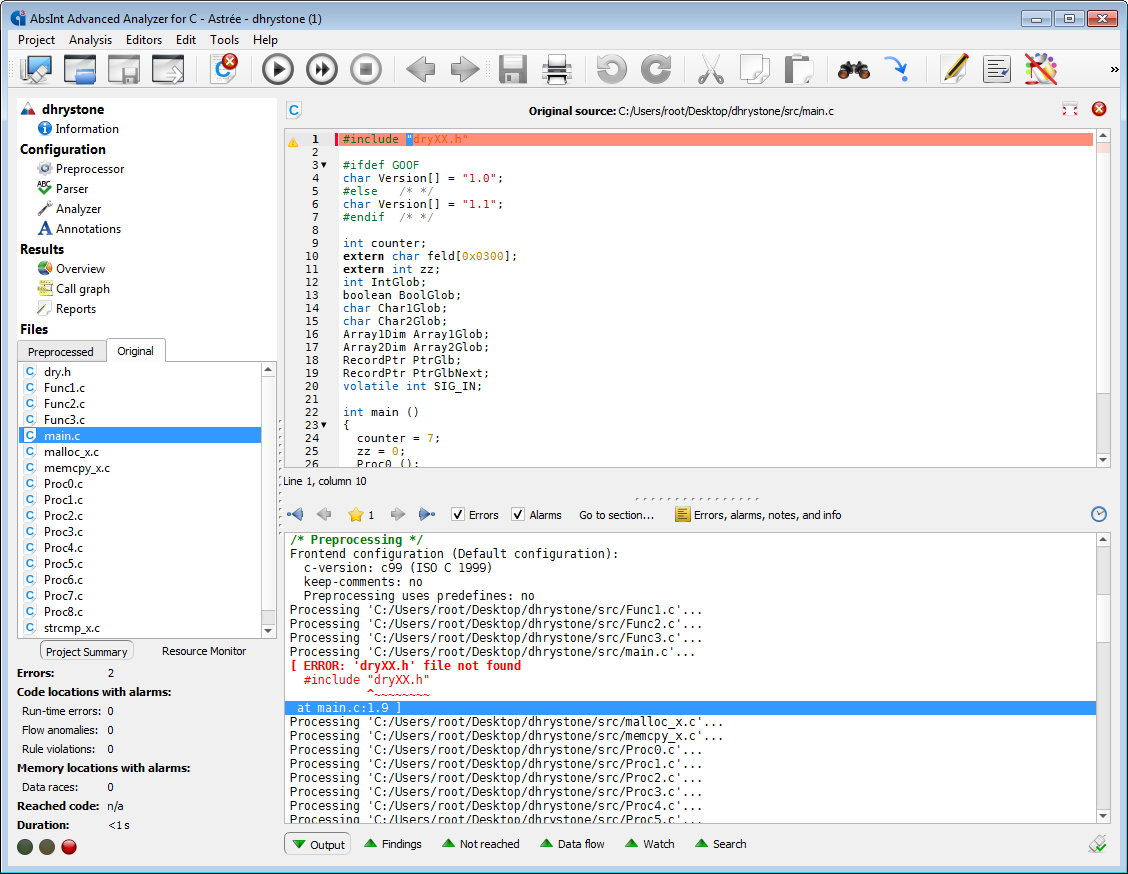Open the Project menu

point(36,40)
